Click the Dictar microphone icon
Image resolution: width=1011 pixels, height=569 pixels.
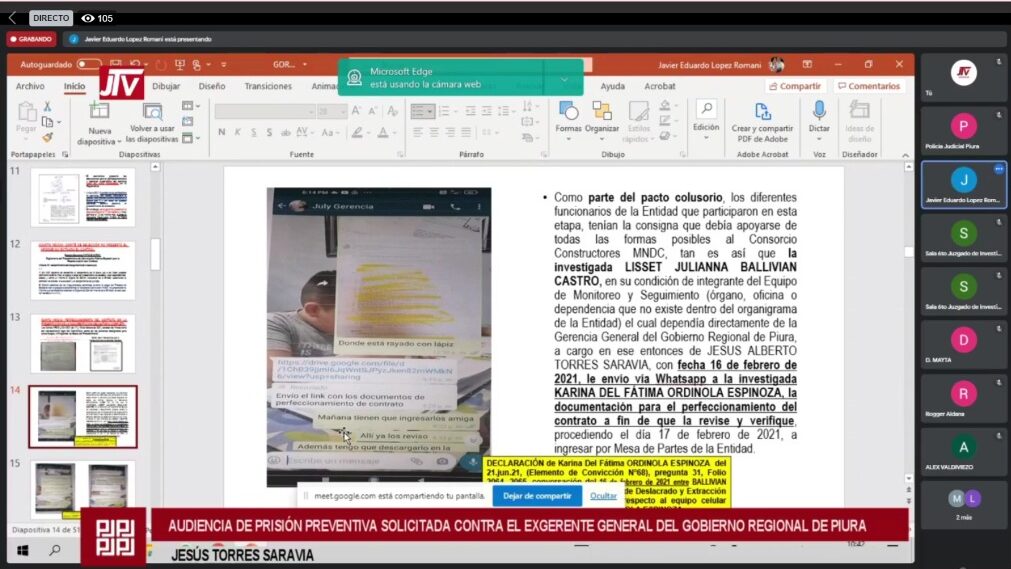coord(819,111)
